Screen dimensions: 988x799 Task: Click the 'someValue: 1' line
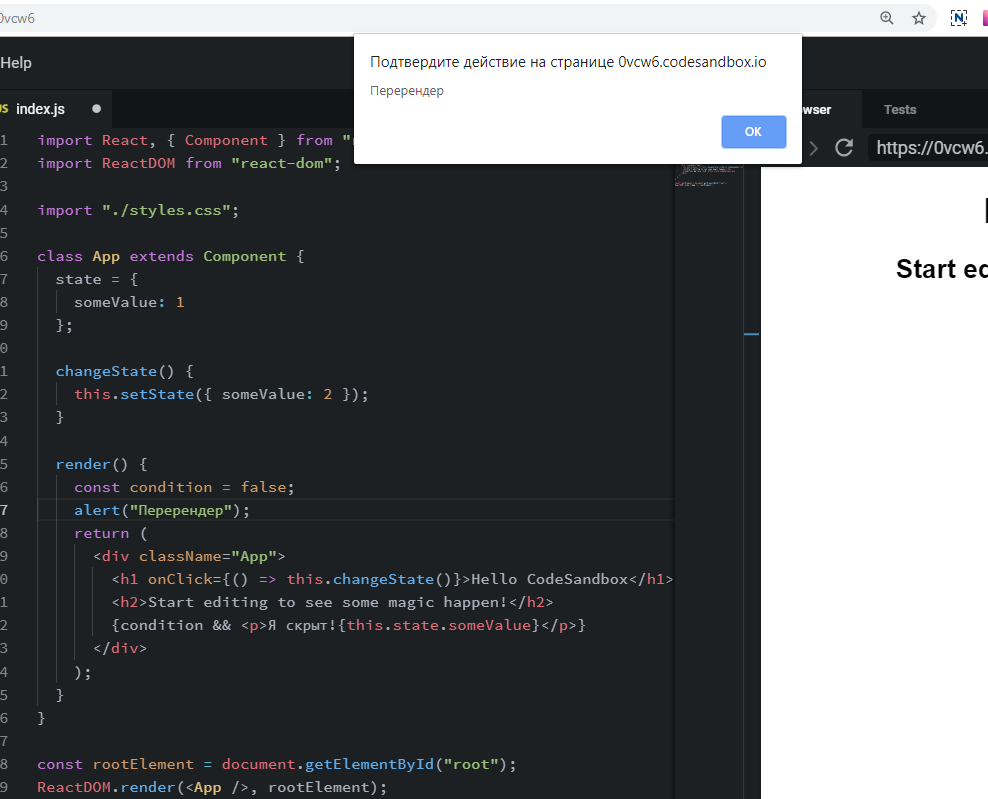click(x=129, y=302)
